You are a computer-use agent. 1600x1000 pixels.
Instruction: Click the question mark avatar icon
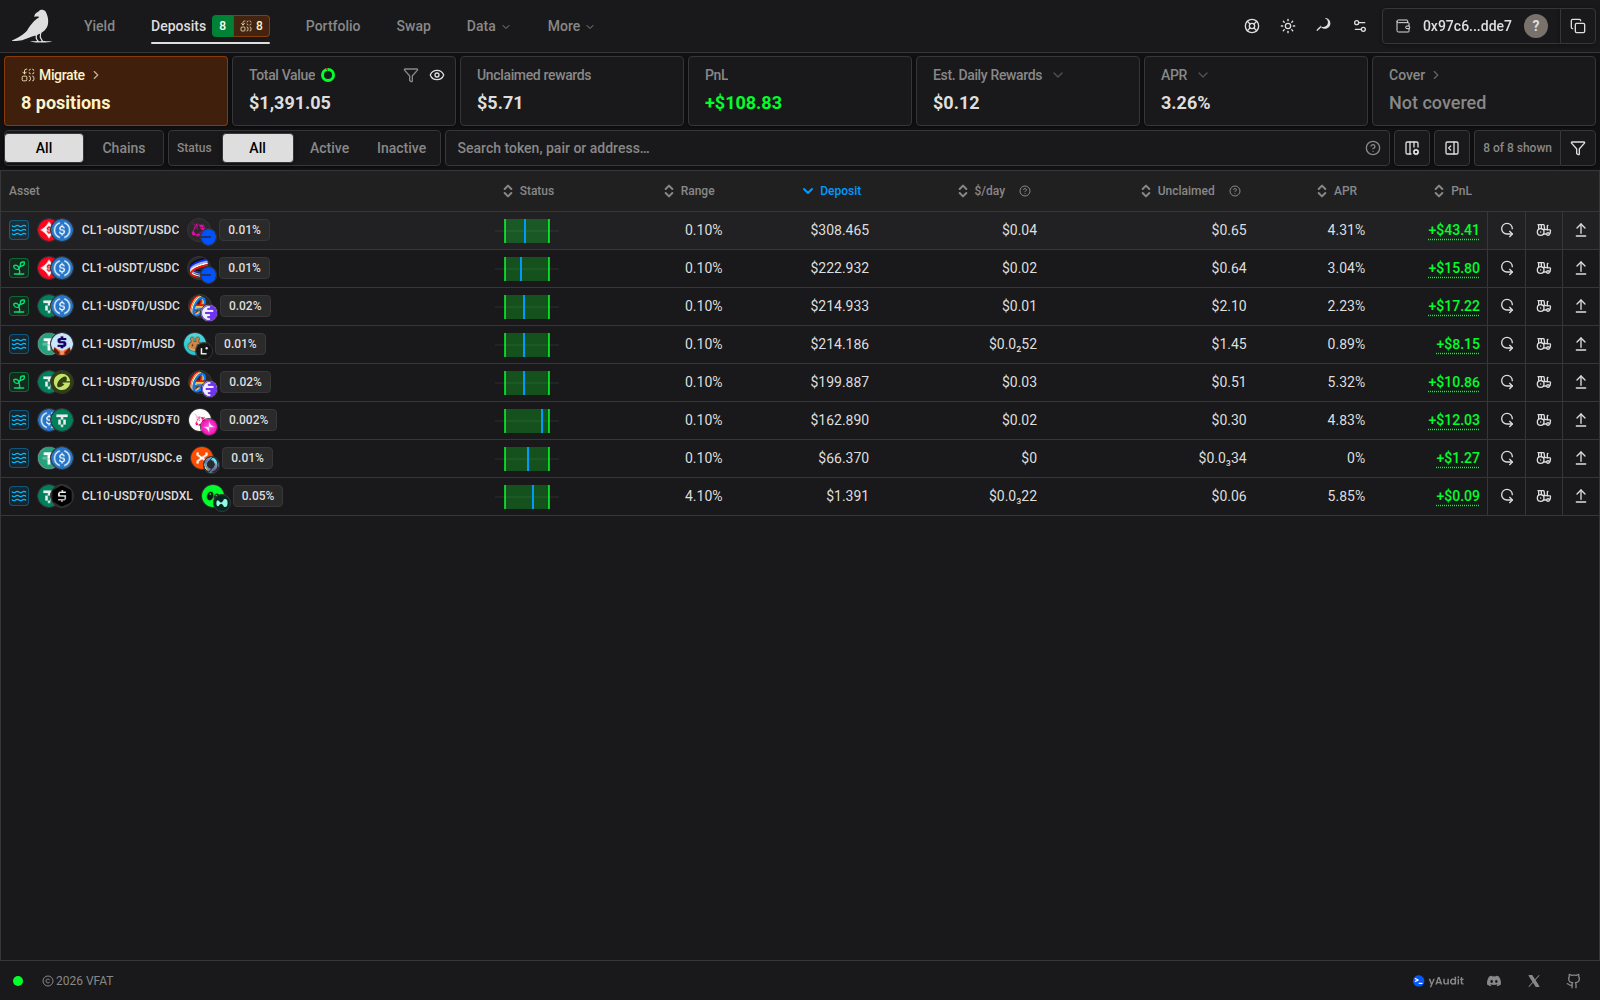point(1536,26)
